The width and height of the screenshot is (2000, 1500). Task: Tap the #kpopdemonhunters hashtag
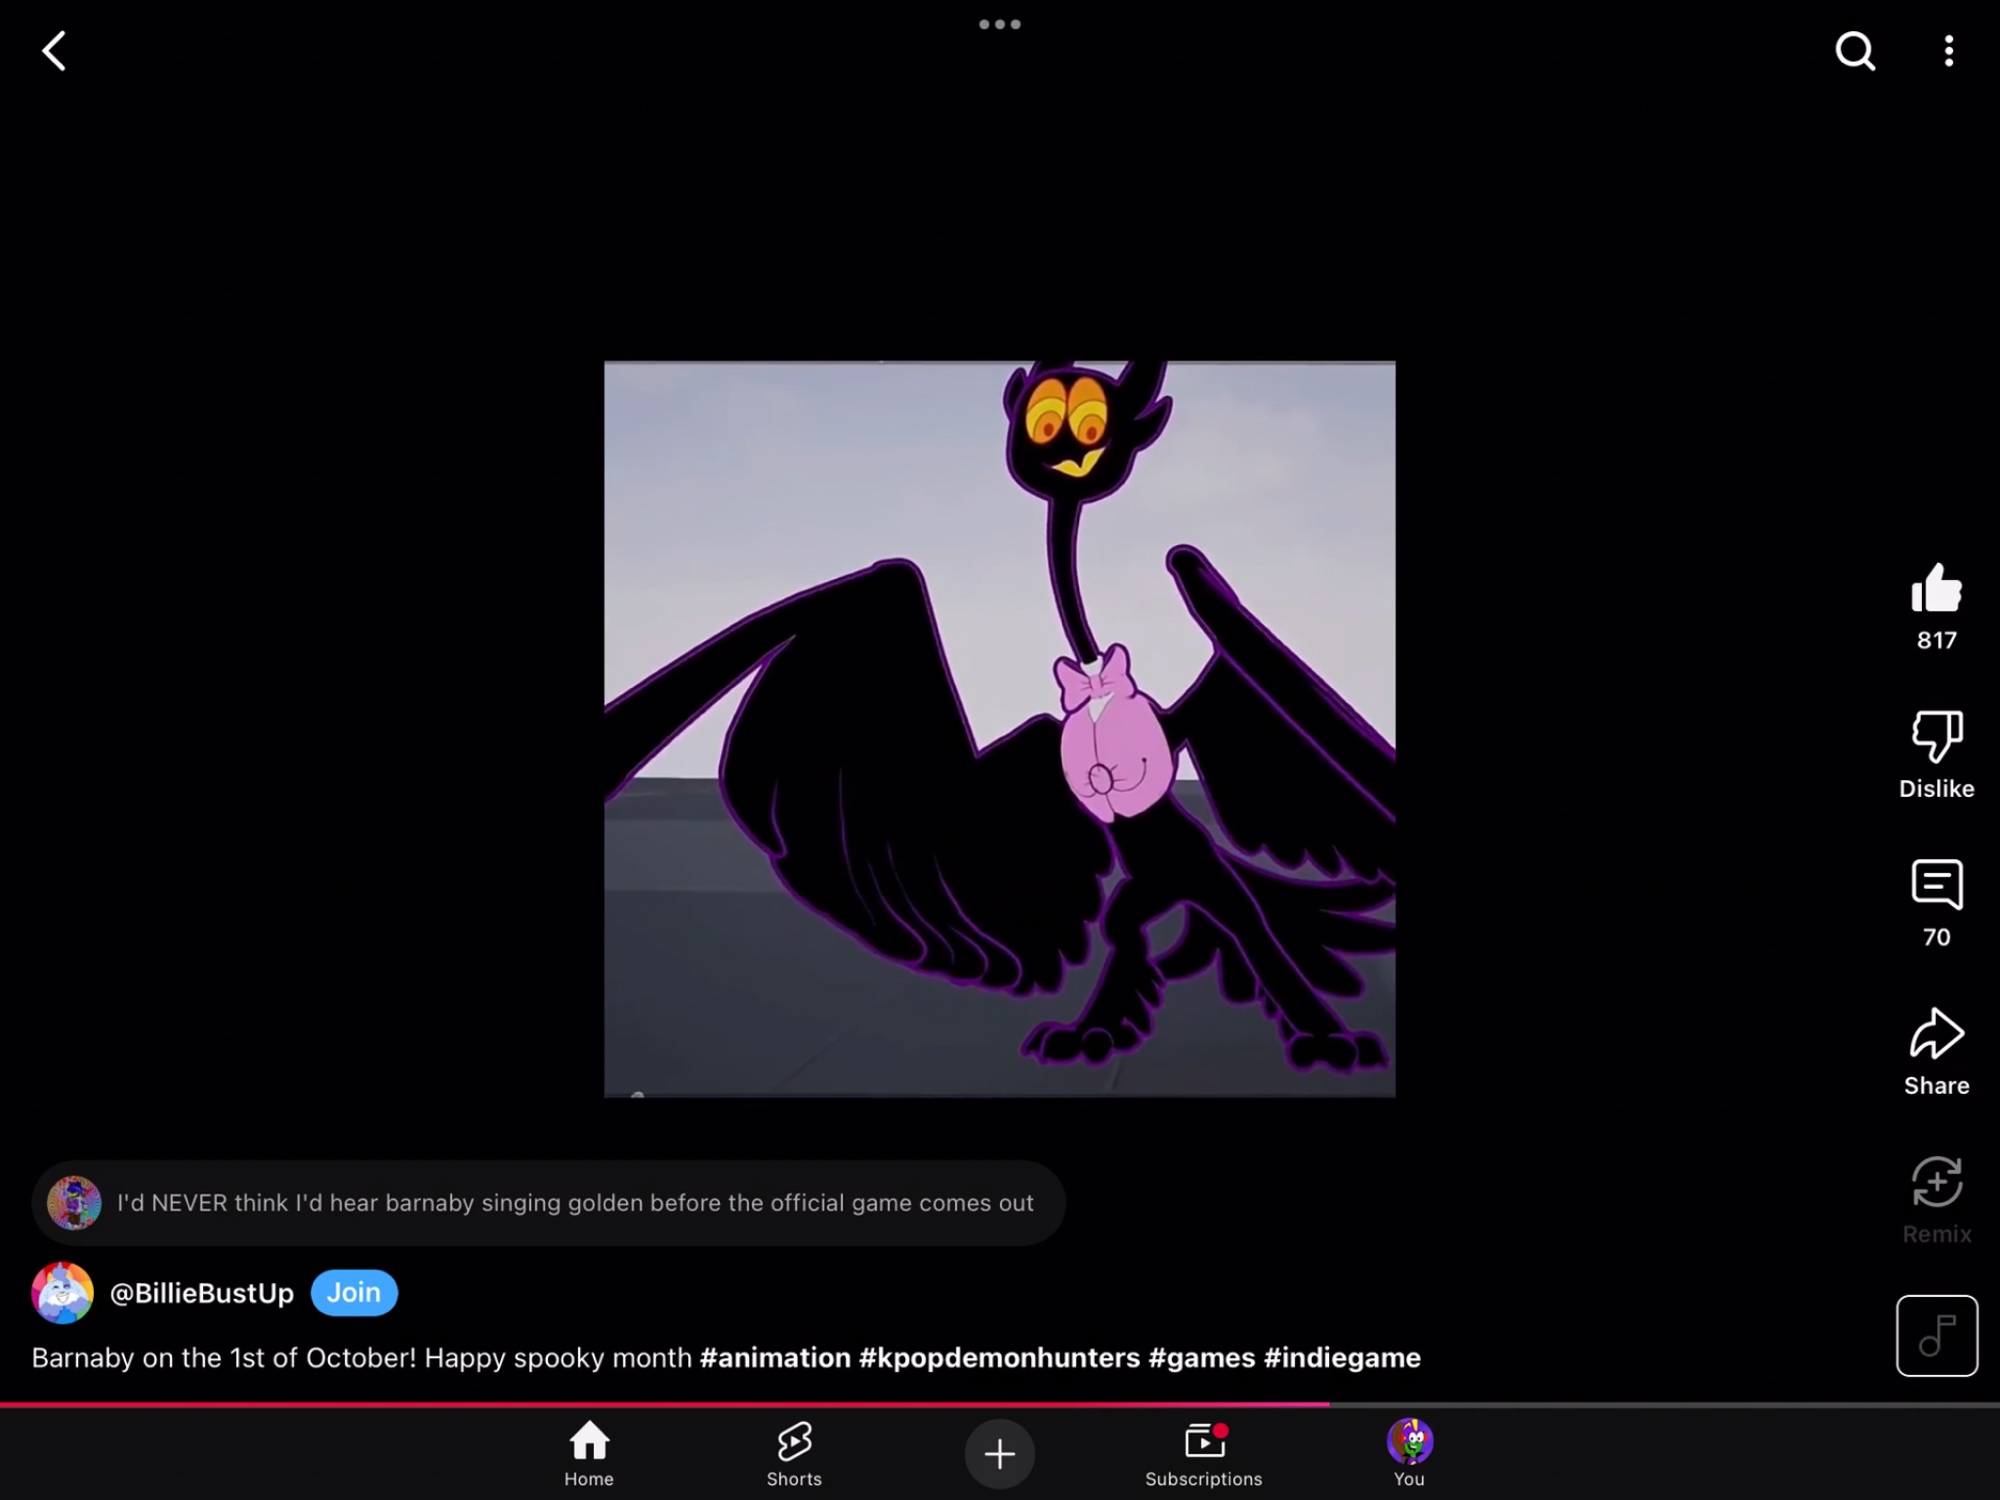998,1358
